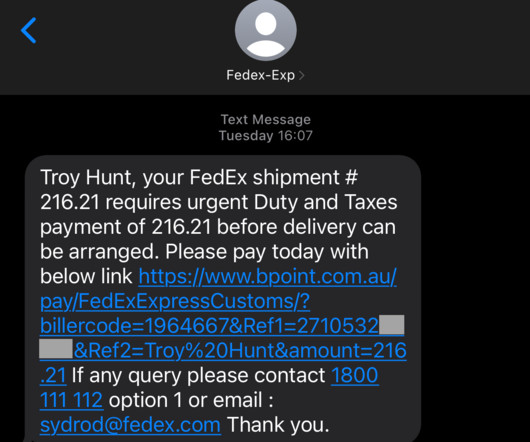The width and height of the screenshot is (530, 442).
Task: Open the https://www.bpoint.com.au/ link
Action: [267, 276]
